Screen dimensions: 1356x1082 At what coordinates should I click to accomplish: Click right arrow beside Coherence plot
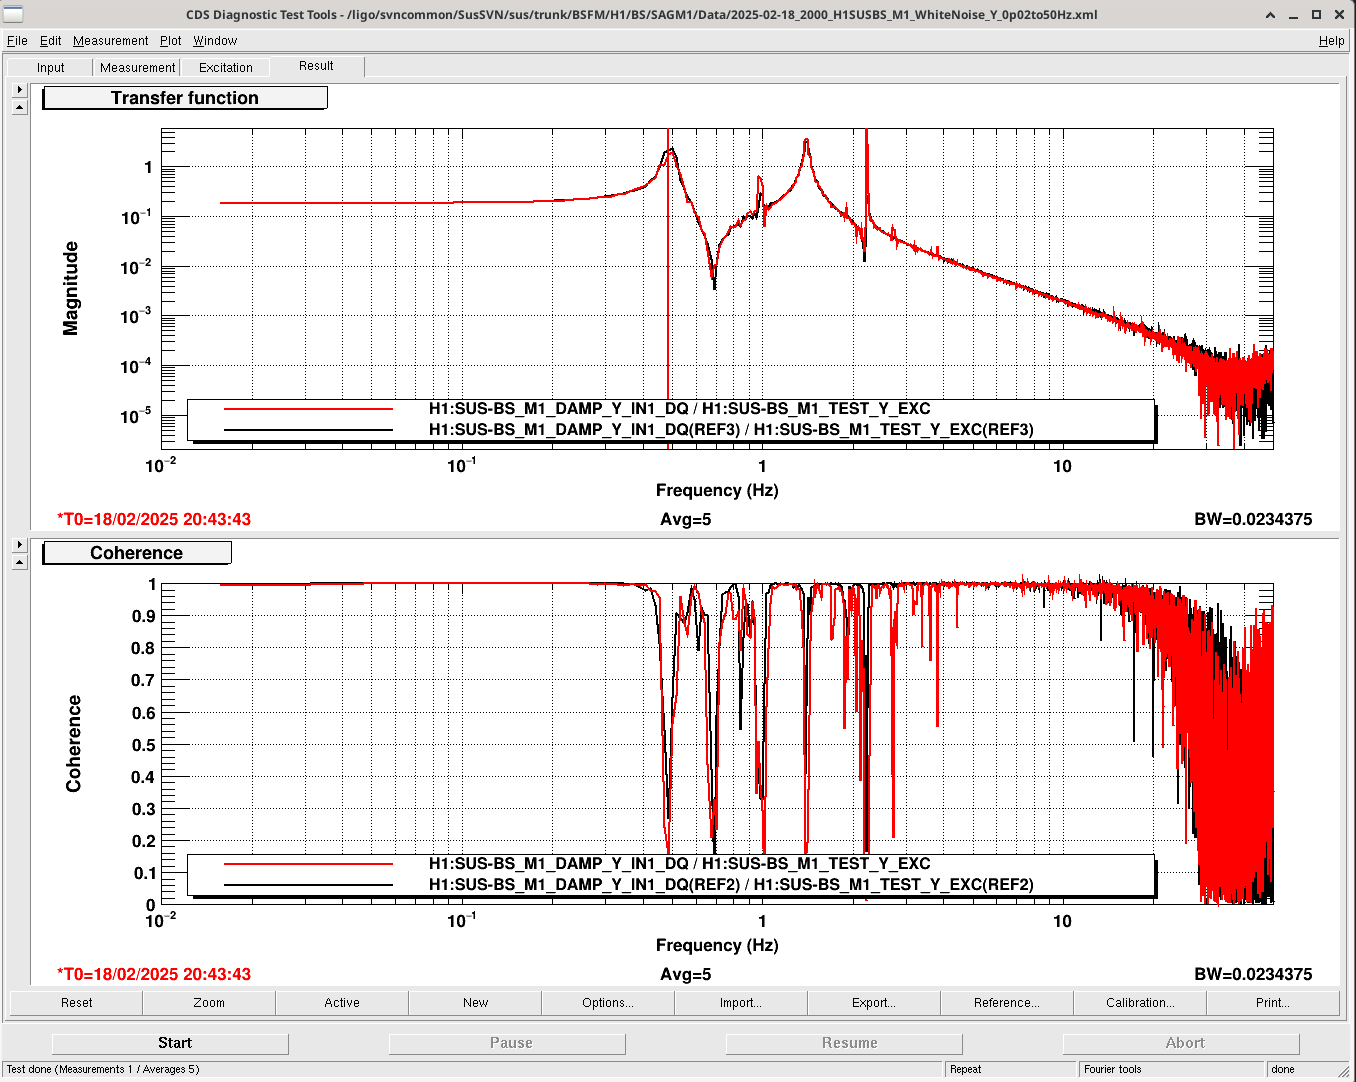[x=19, y=545]
